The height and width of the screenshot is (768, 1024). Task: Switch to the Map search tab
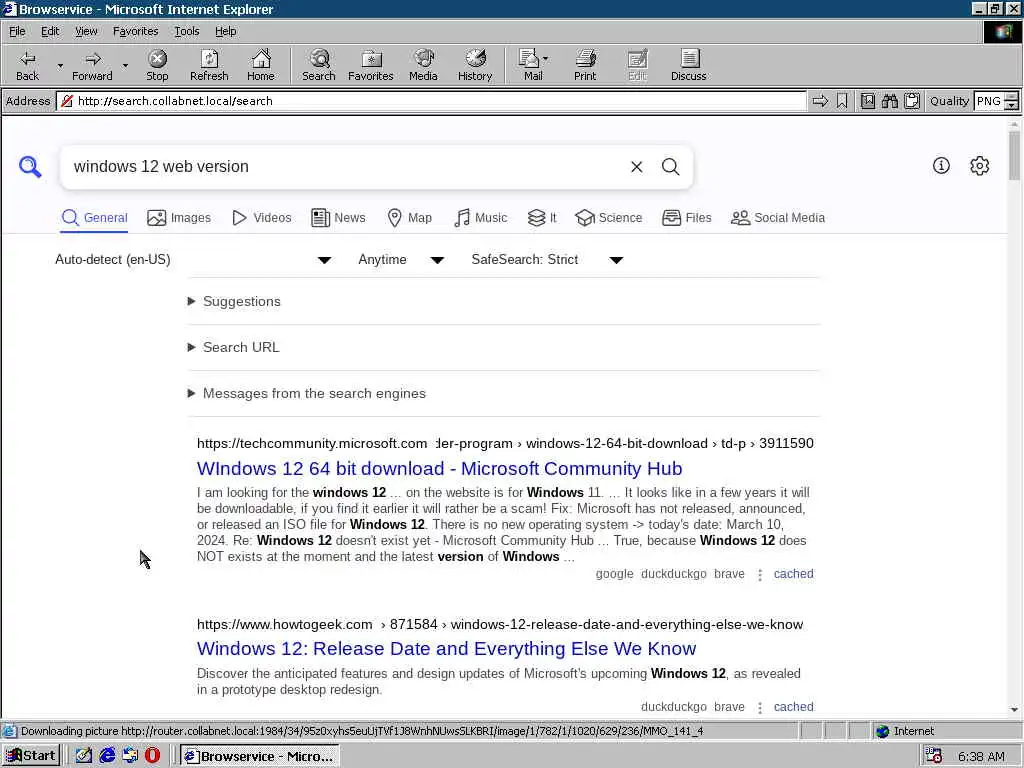(x=409, y=217)
